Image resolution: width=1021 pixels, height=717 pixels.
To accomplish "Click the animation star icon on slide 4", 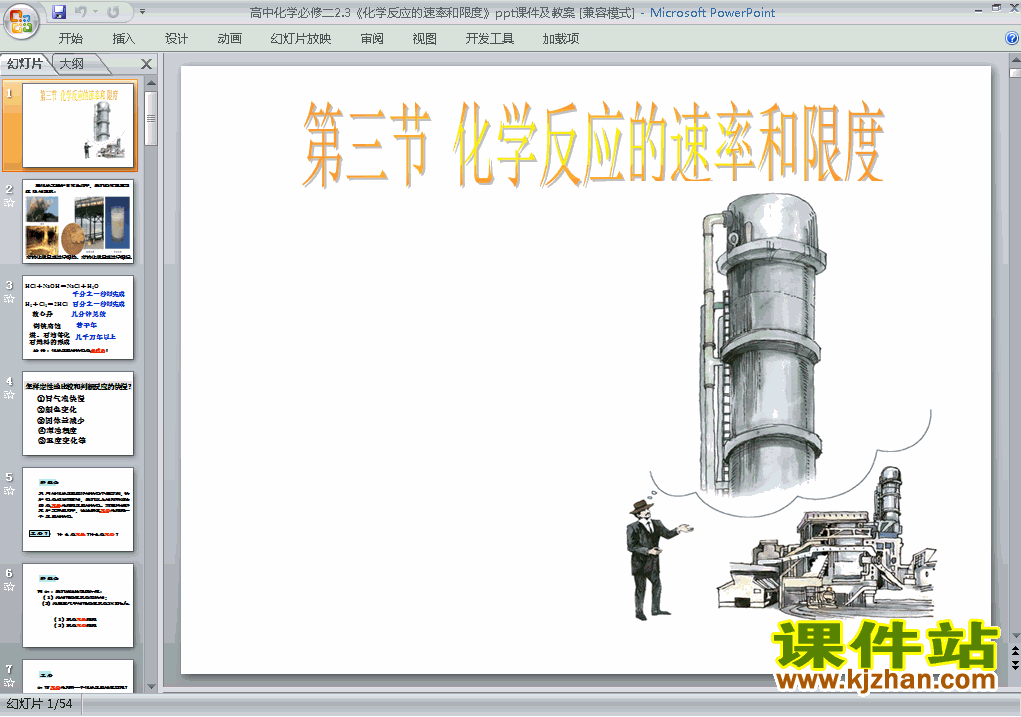I will [9, 395].
